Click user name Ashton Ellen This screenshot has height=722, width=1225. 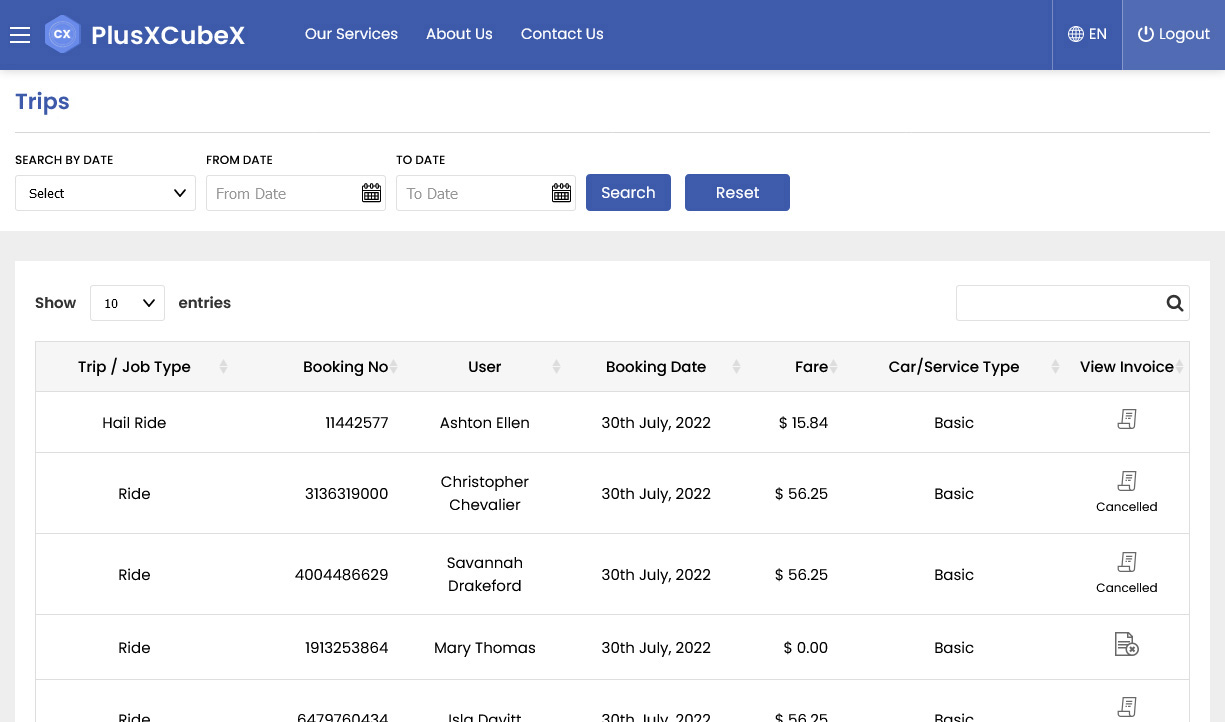[x=485, y=423]
